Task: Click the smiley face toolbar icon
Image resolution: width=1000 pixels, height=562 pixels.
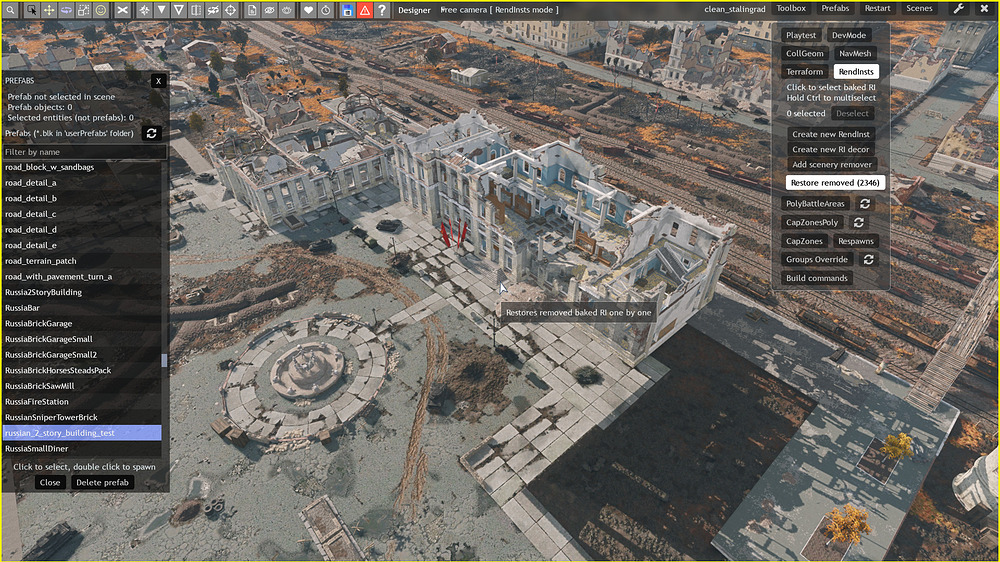Action: coord(101,9)
